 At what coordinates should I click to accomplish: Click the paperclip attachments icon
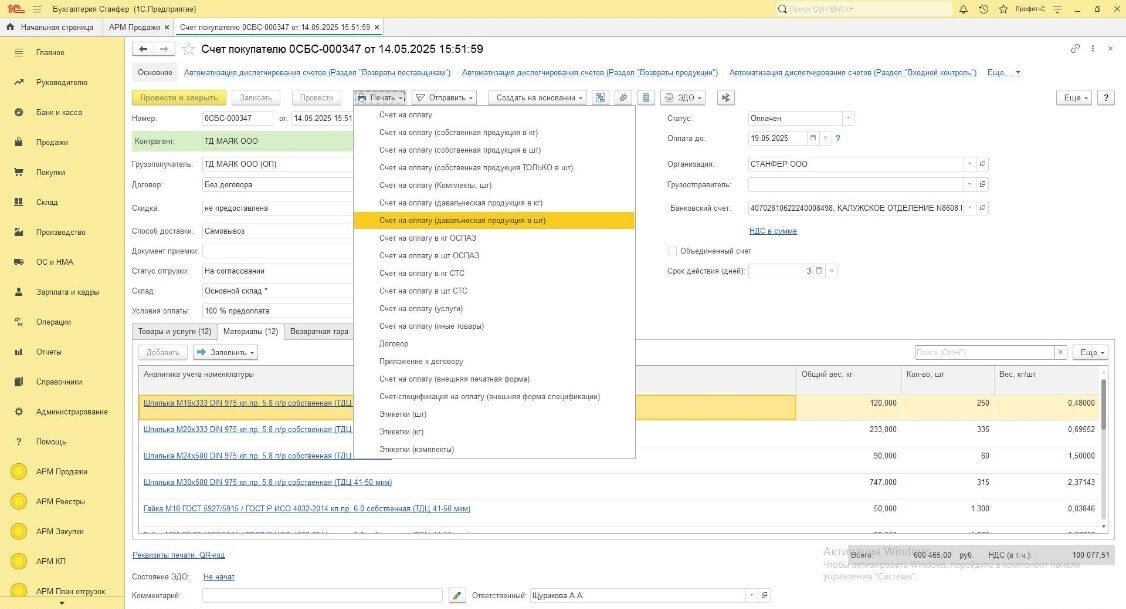pyautogui.click(x=622, y=98)
